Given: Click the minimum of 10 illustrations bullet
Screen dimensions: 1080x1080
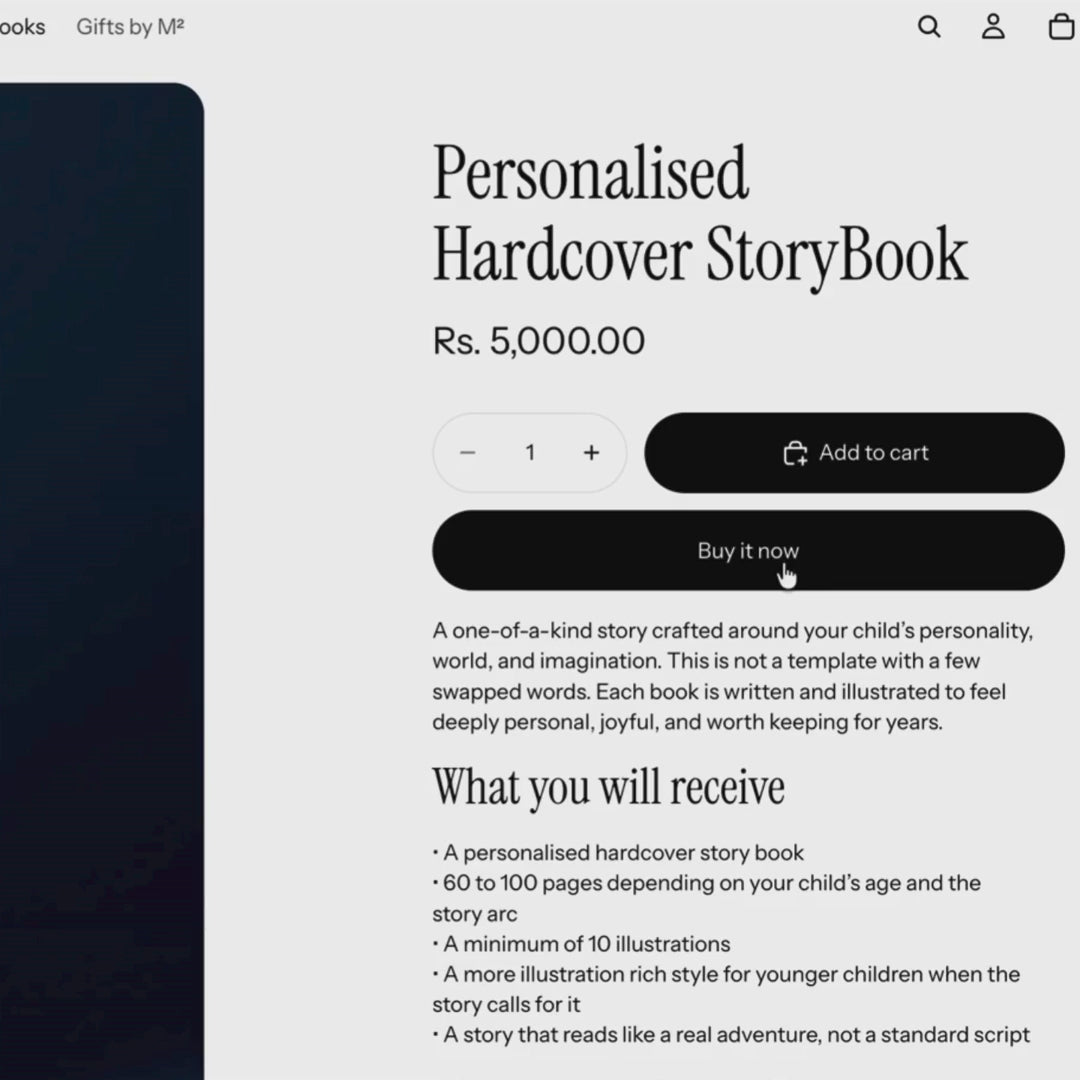Looking at the screenshot, I should [581, 944].
